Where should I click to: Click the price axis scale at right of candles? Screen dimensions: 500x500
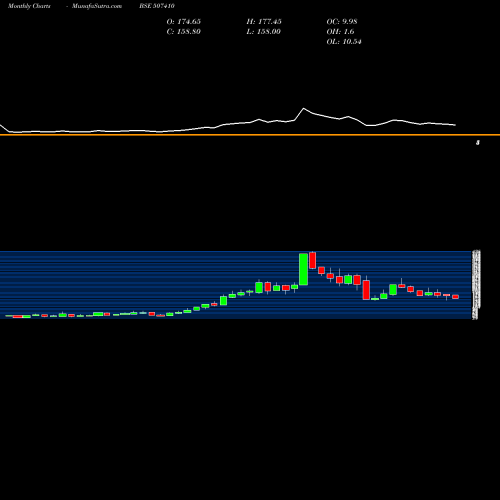(x=476, y=285)
